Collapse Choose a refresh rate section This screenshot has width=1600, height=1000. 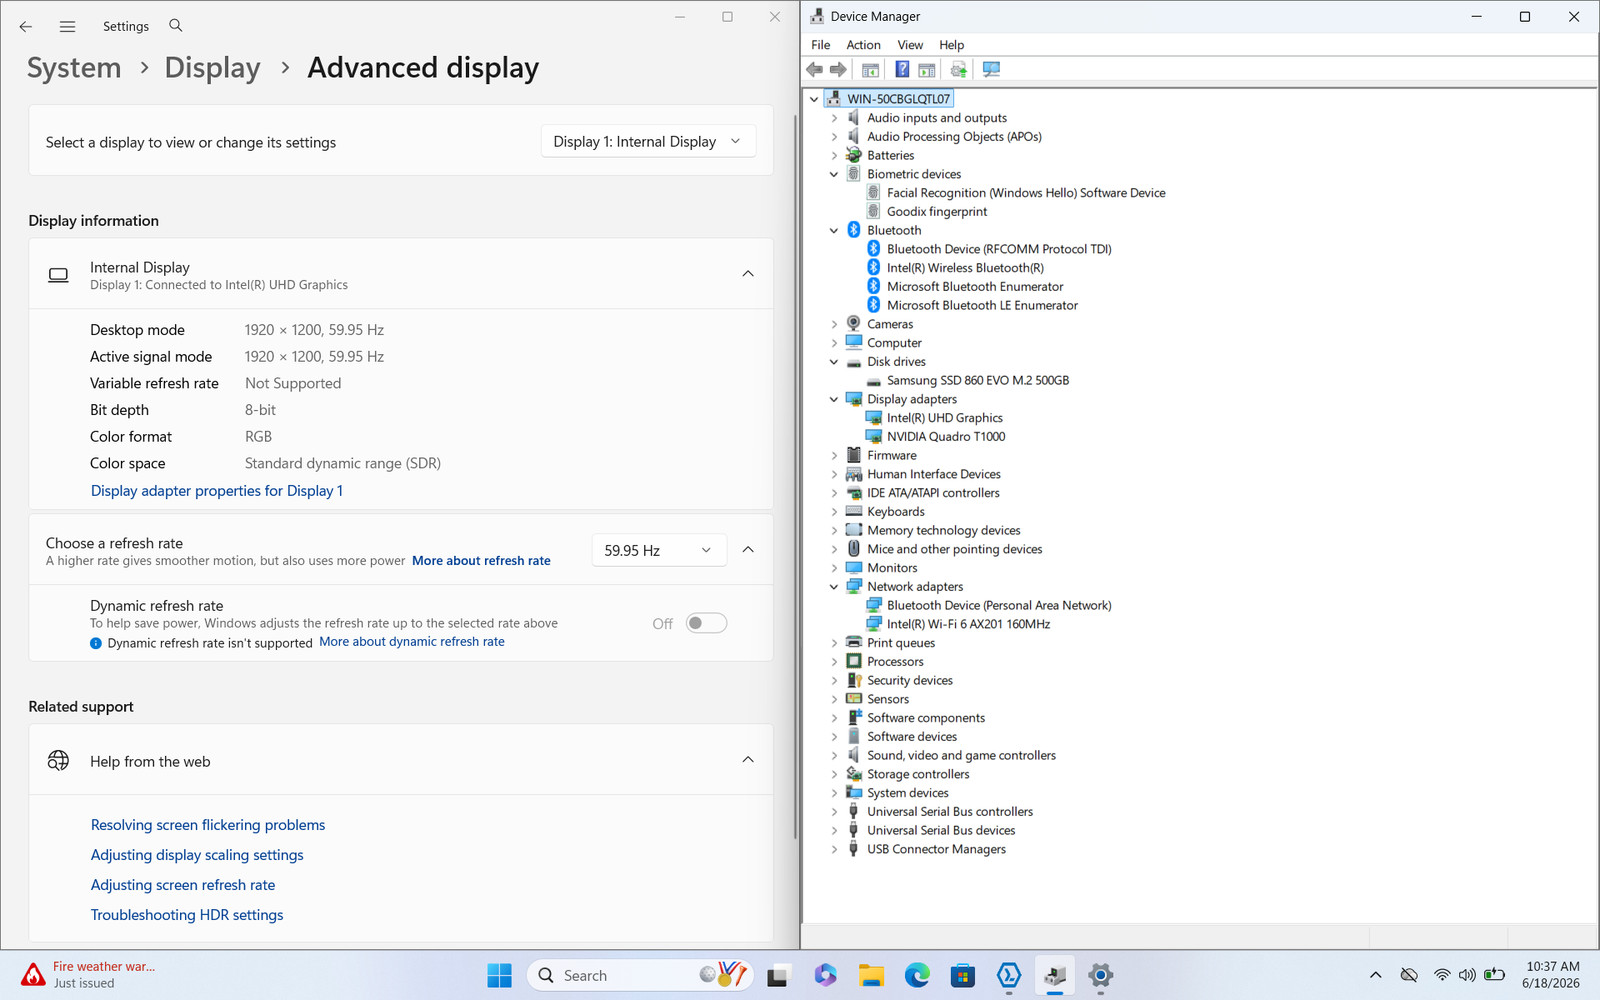coord(748,550)
